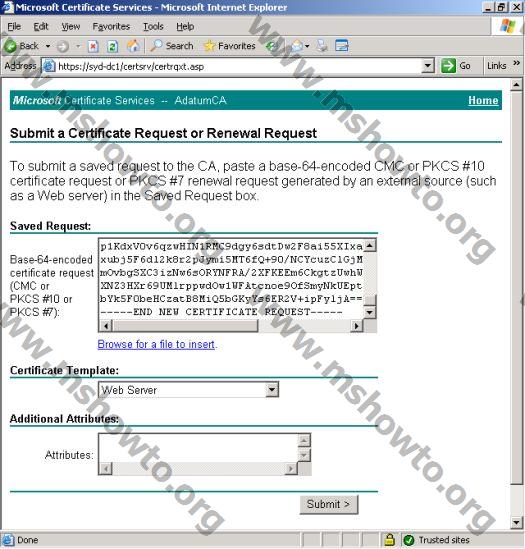Minimize the Internet Explorer window
Viewport: 525px width, 549px height.
488,7
